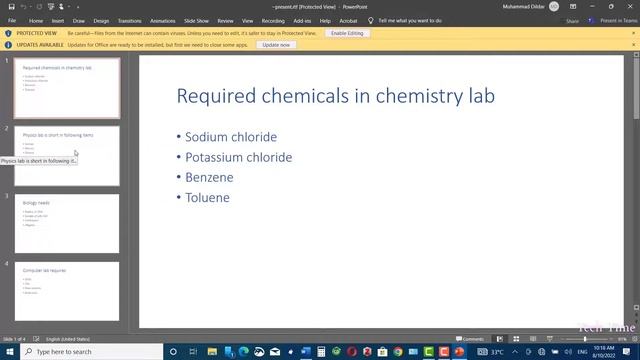Open Ribbon Display Options icon
This screenshot has width=640, height=360.
[x=573, y=7]
